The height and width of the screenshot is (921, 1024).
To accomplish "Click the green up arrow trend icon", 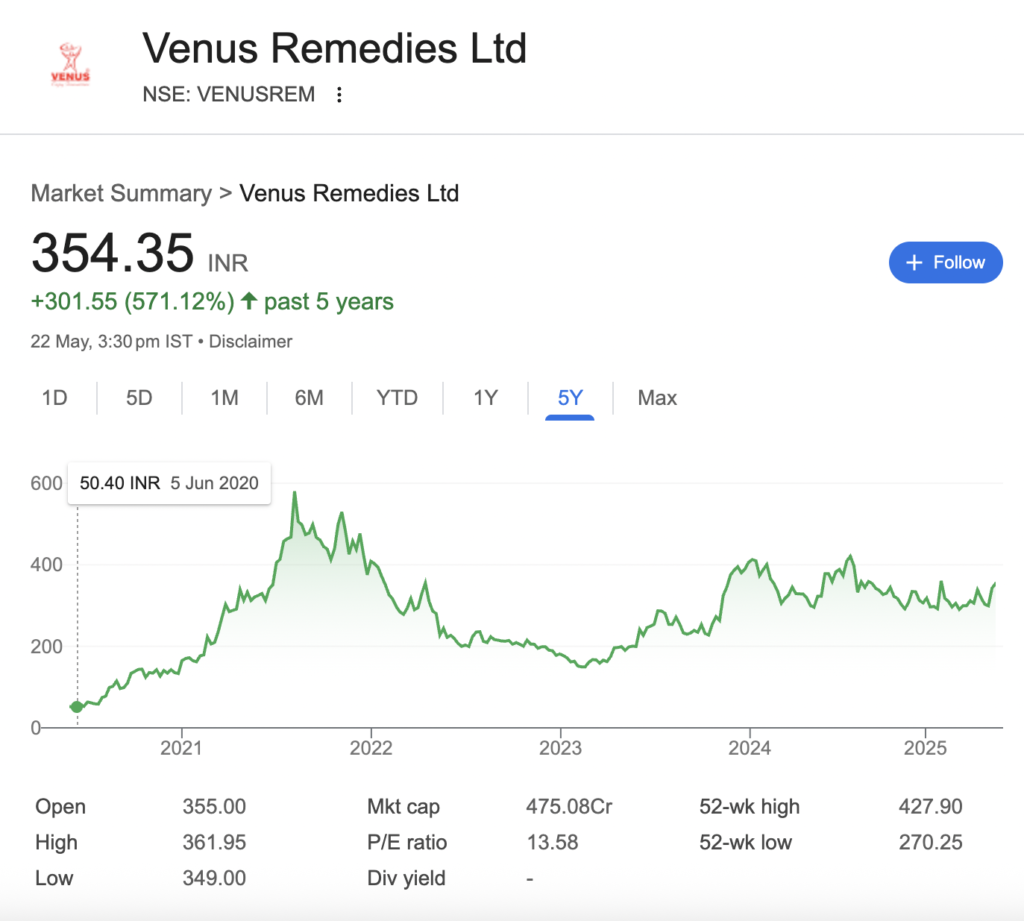I will point(249,301).
